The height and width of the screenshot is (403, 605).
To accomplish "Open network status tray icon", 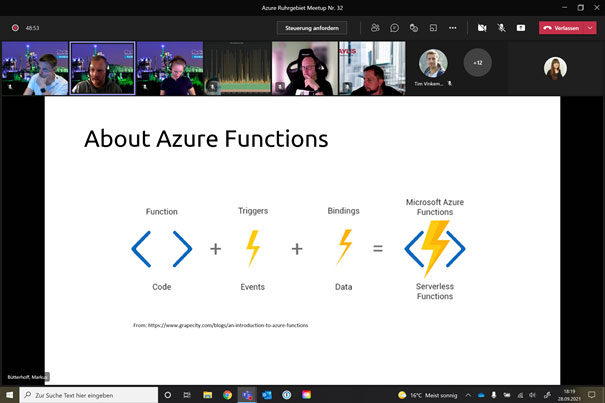I will (520, 395).
